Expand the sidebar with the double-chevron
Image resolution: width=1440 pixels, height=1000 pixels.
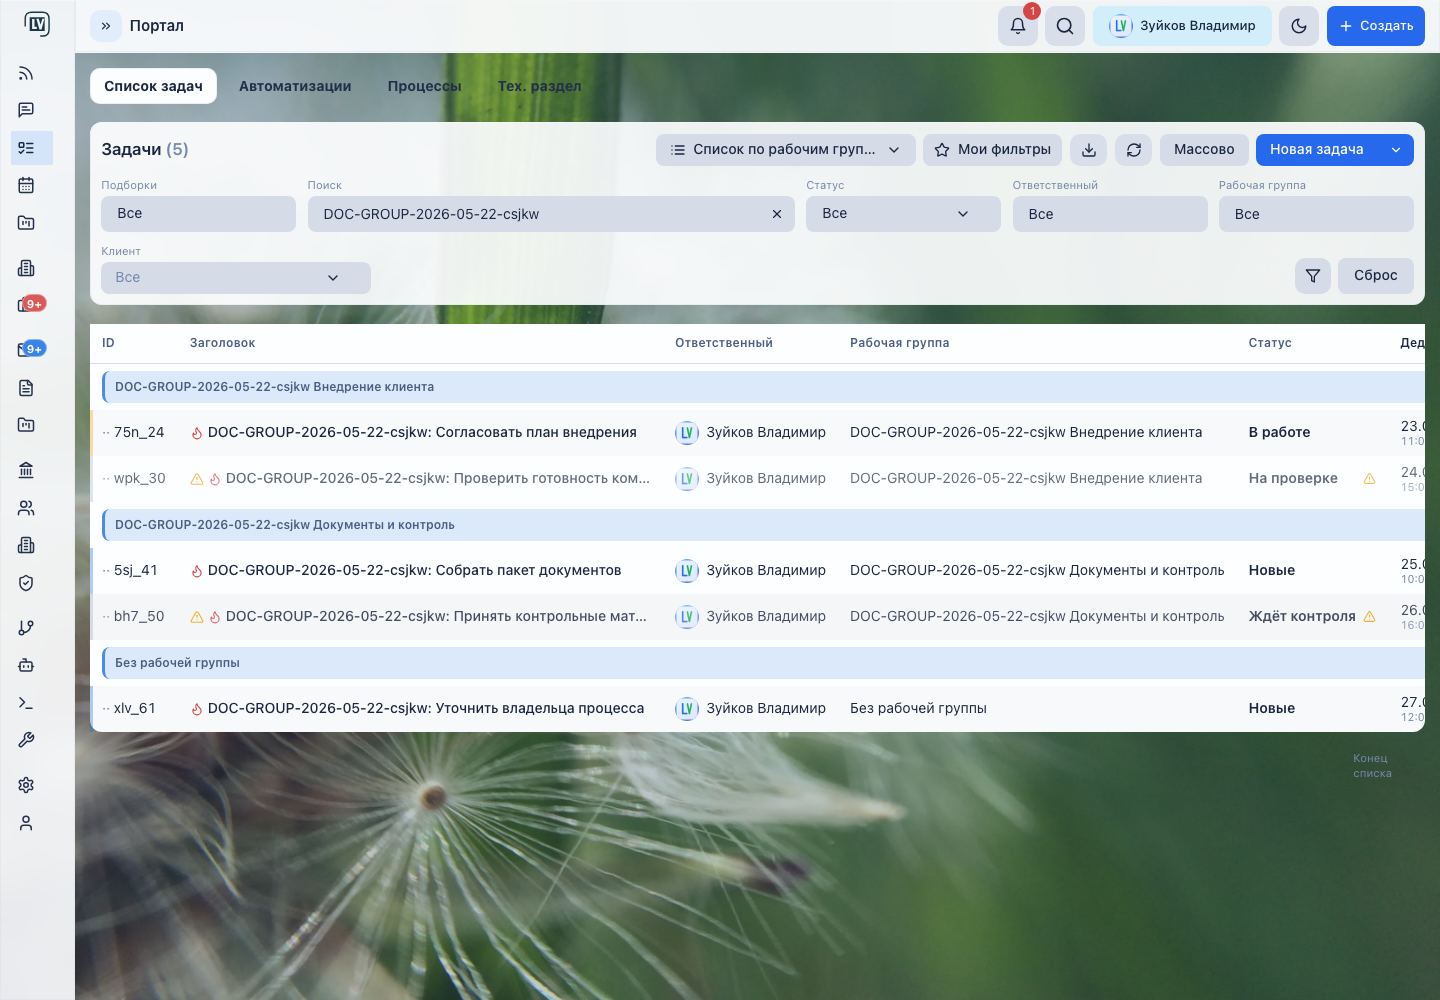click(x=106, y=26)
